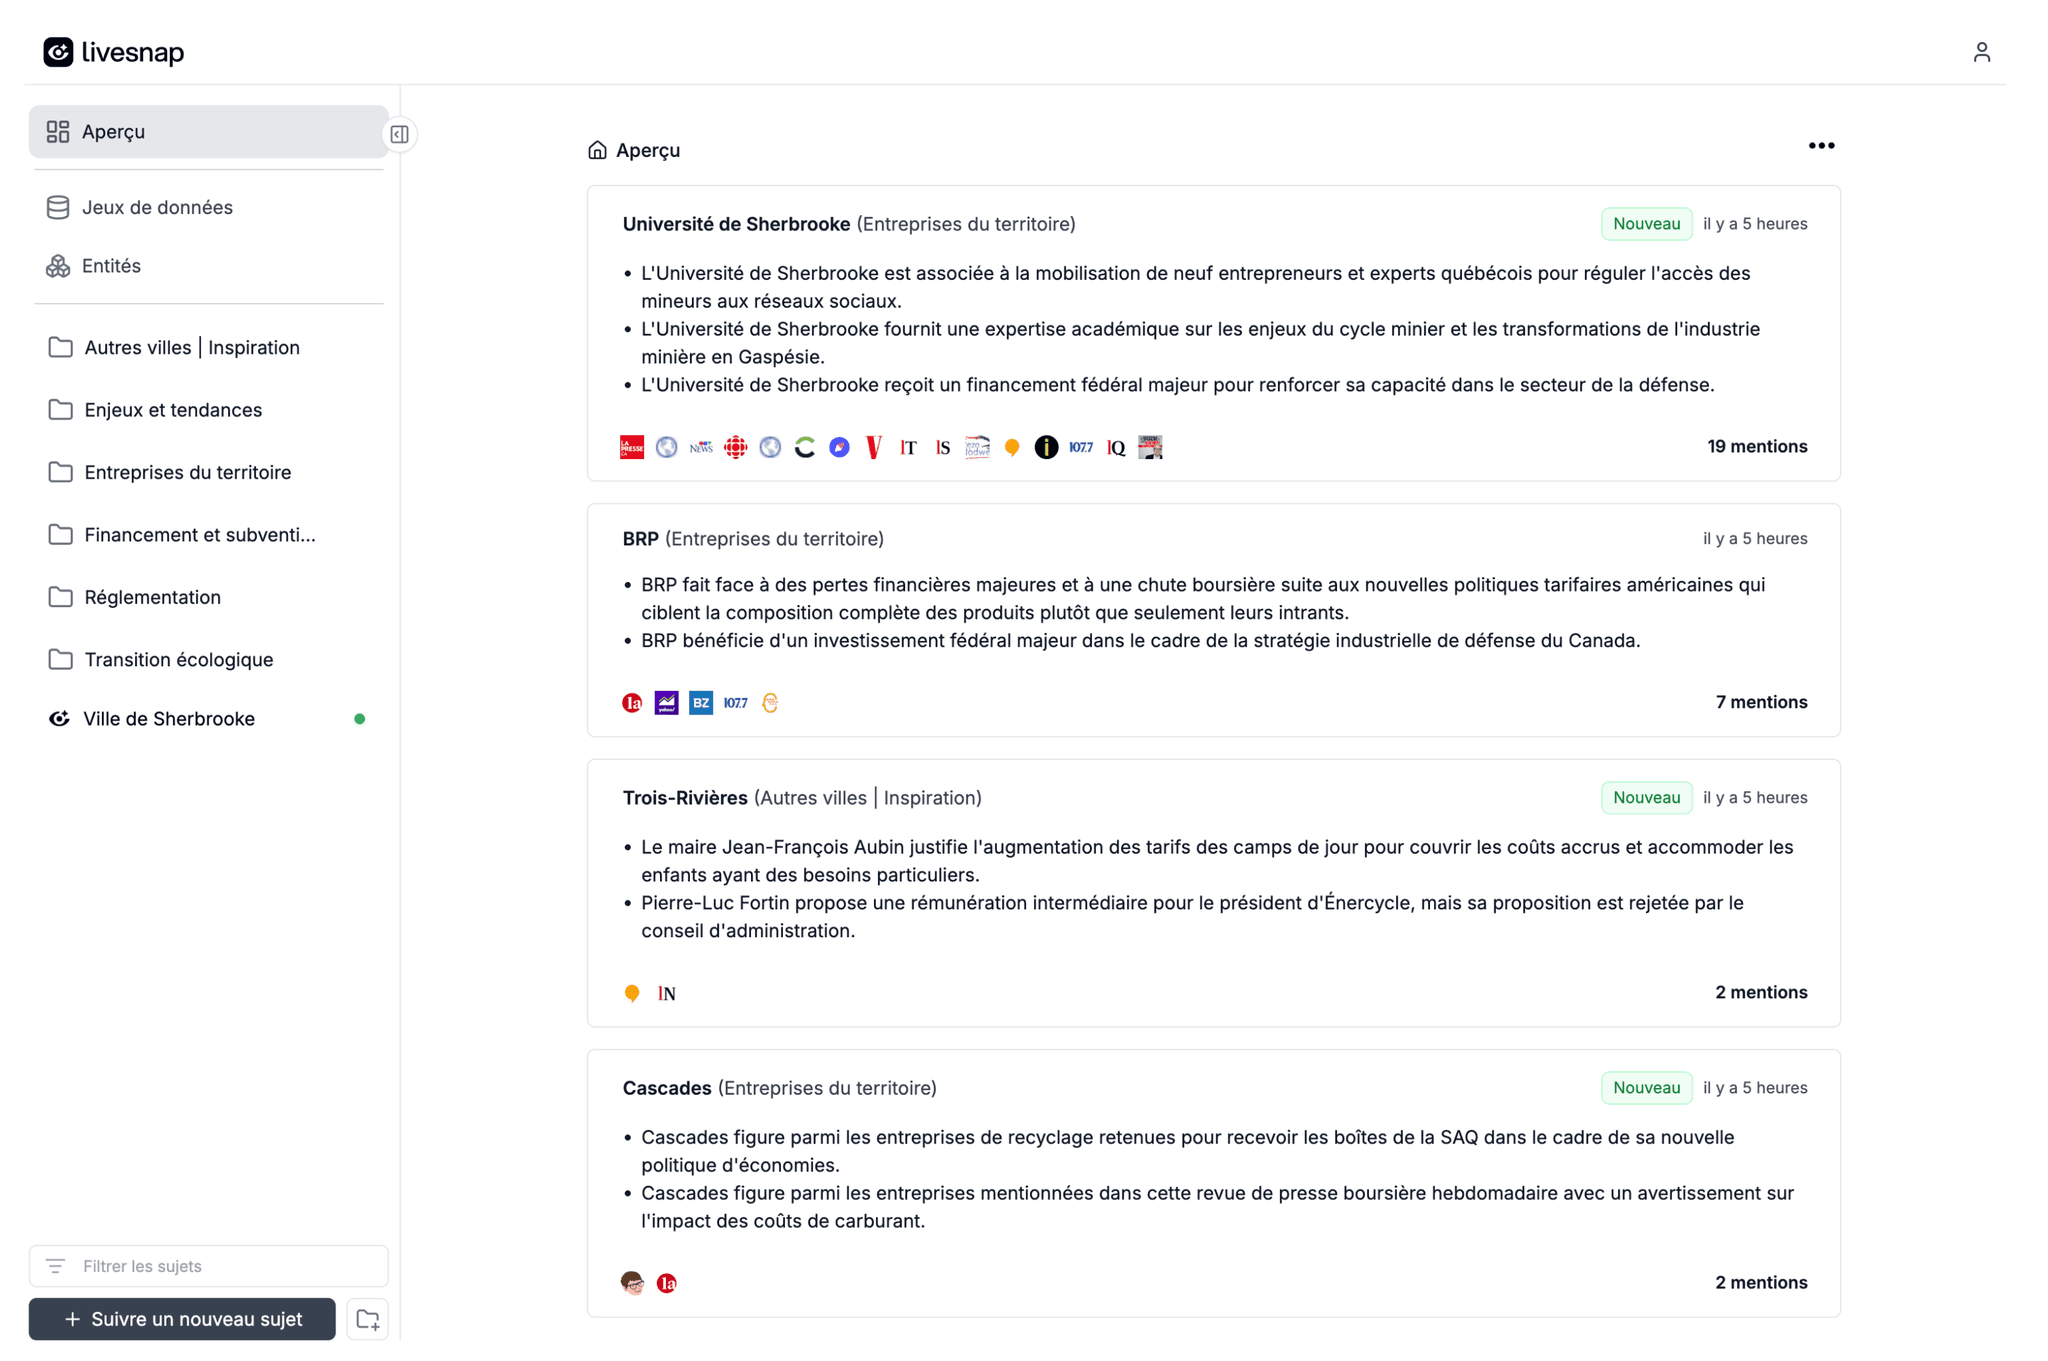Screen dimensions: 2048x1361
Task: Click the red V source icon
Action: [874, 447]
